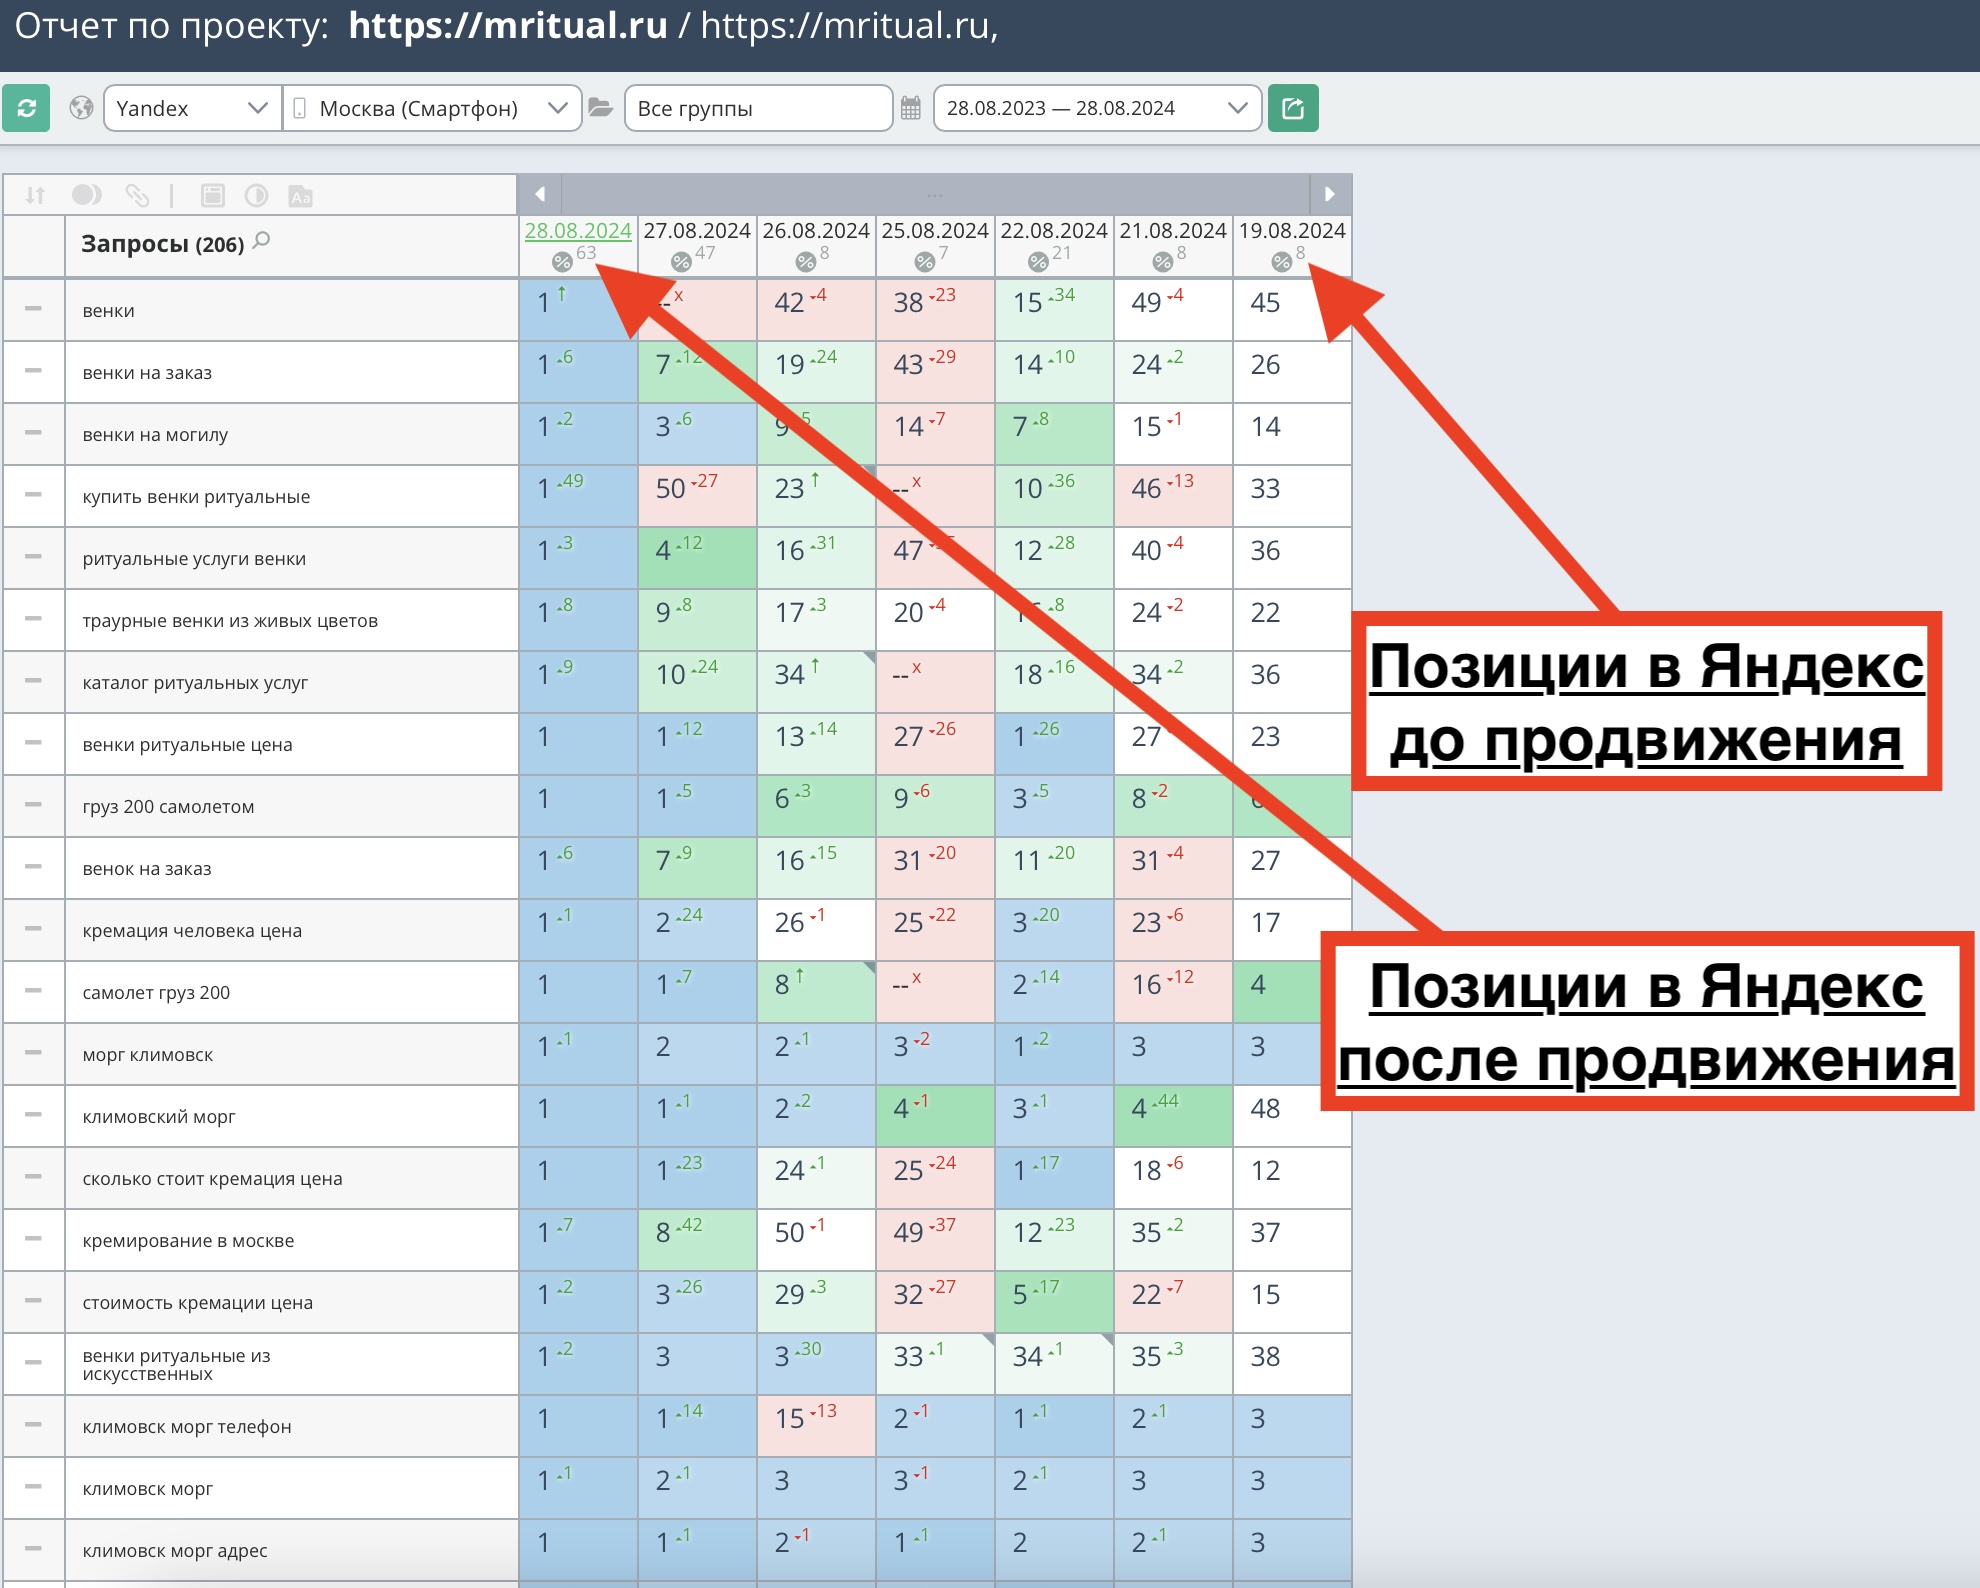Click the globe icon beside Yandex

[82, 108]
